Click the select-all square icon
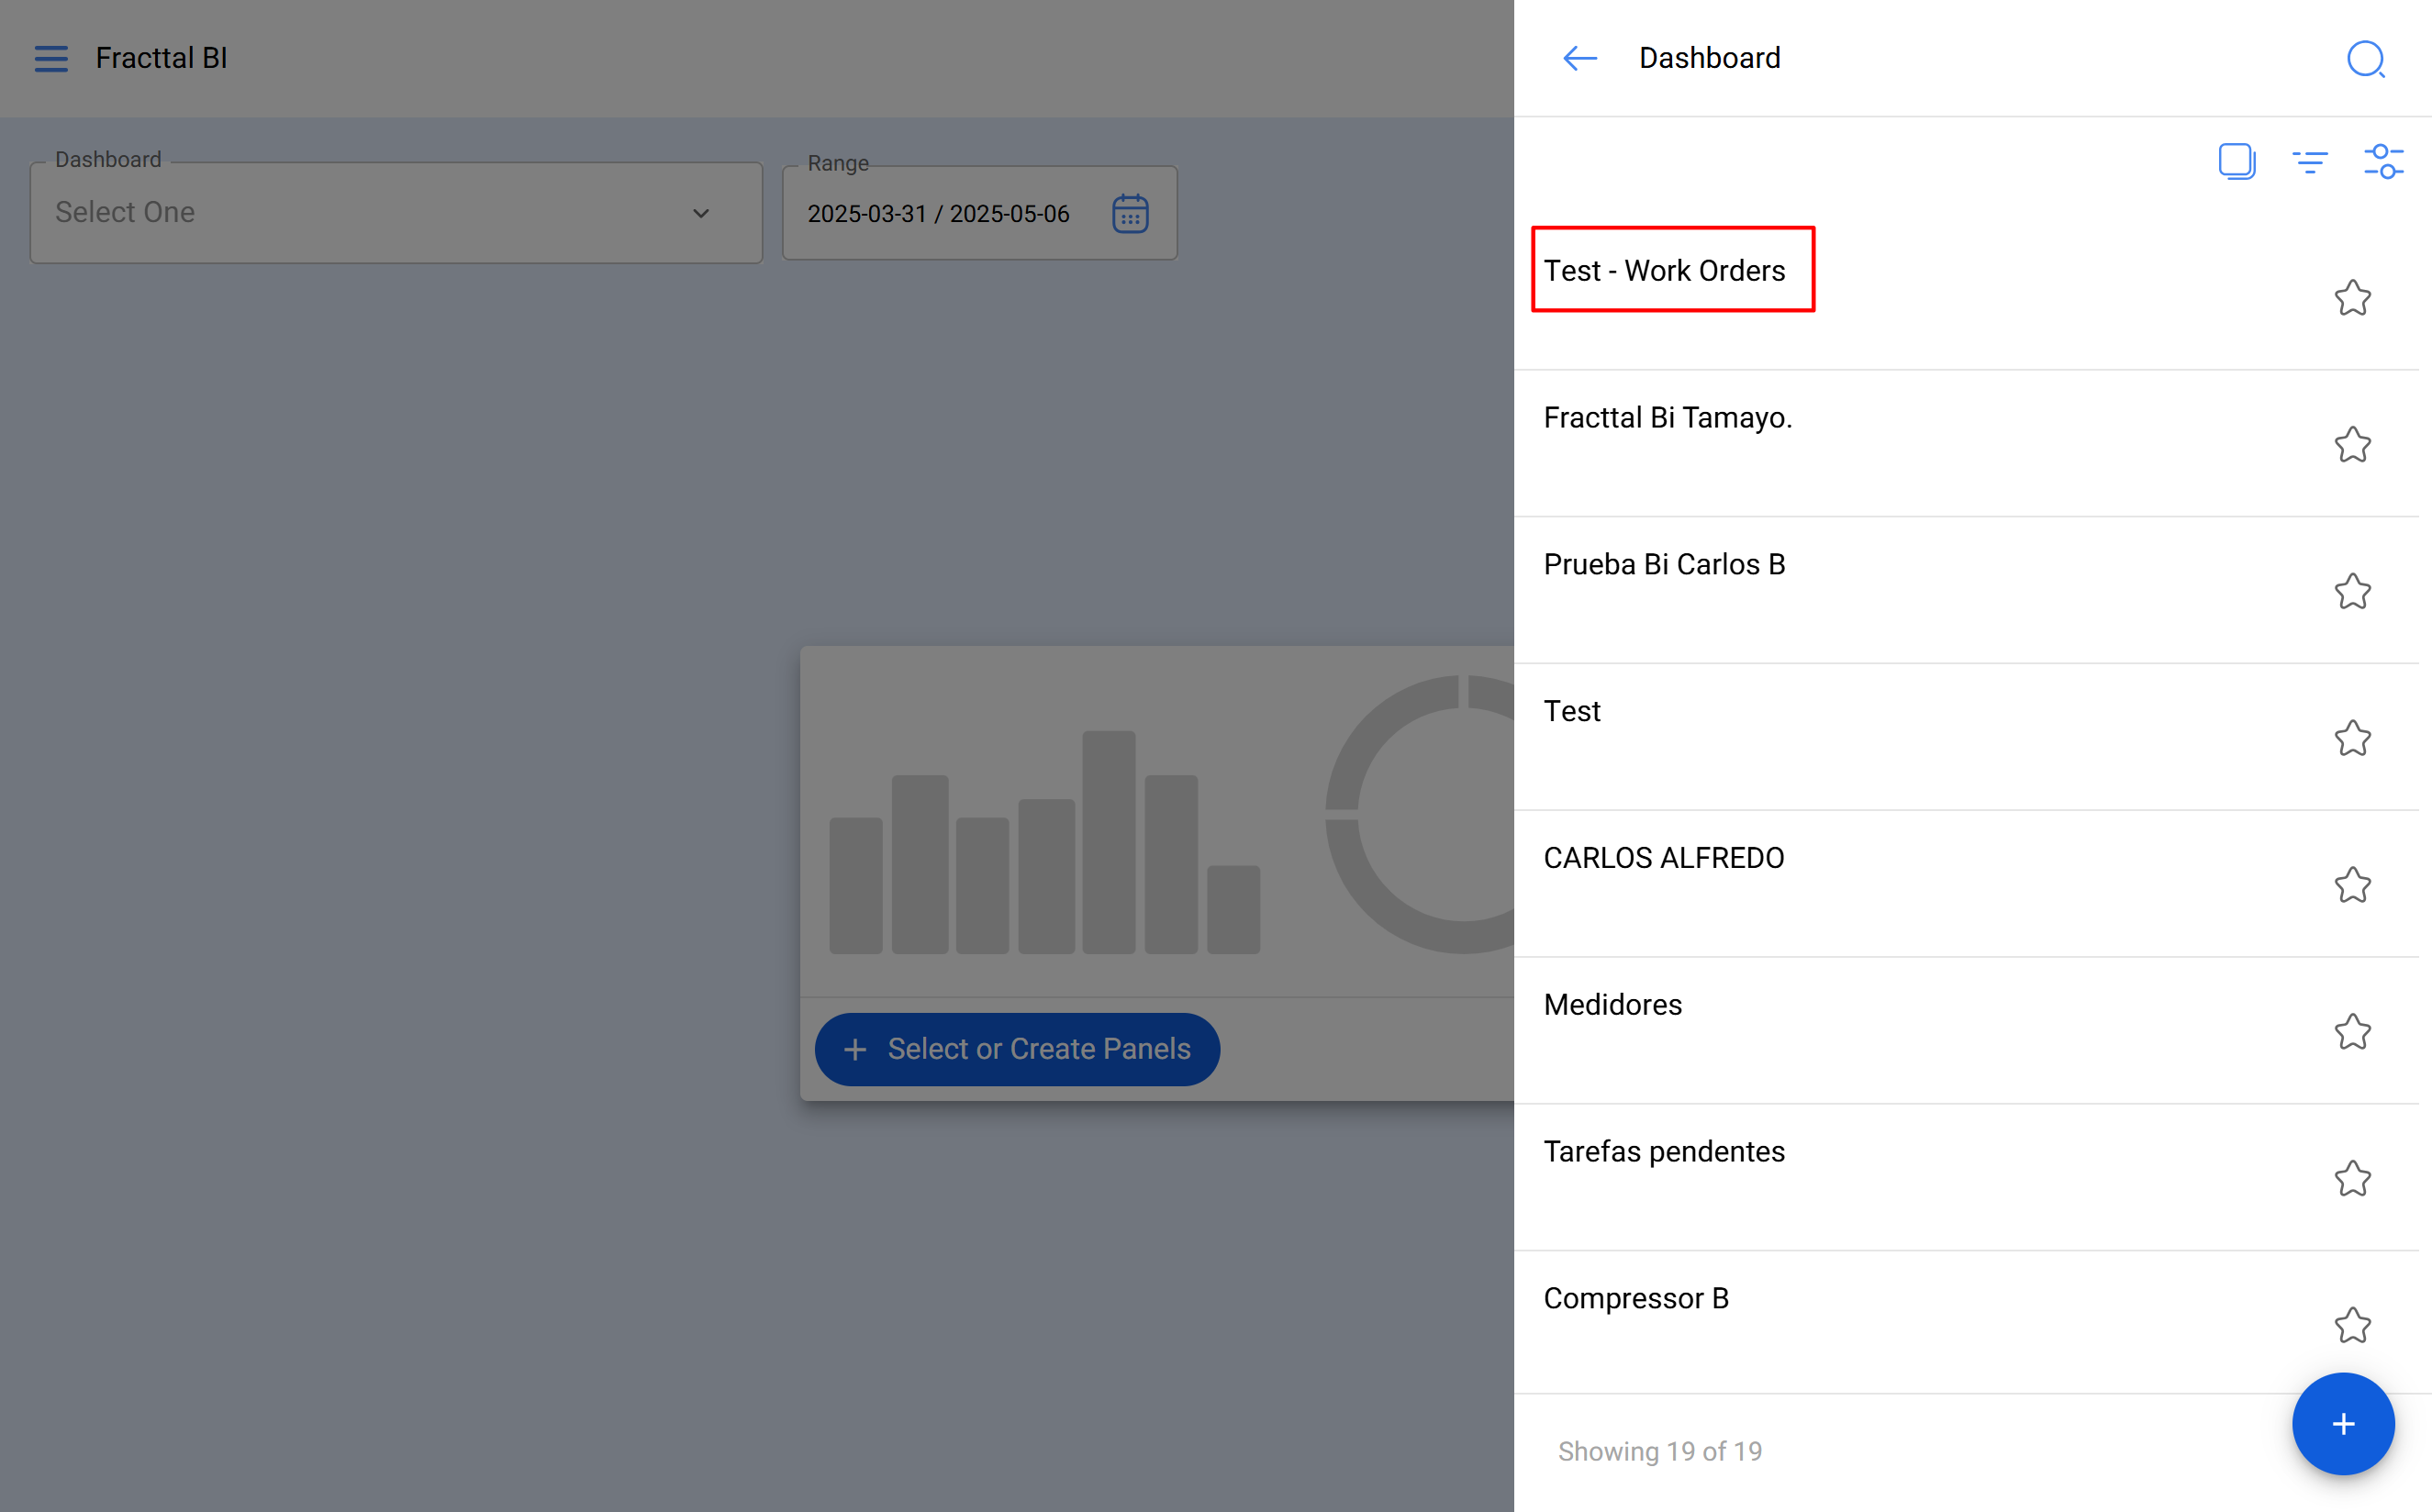 coord(2236,161)
